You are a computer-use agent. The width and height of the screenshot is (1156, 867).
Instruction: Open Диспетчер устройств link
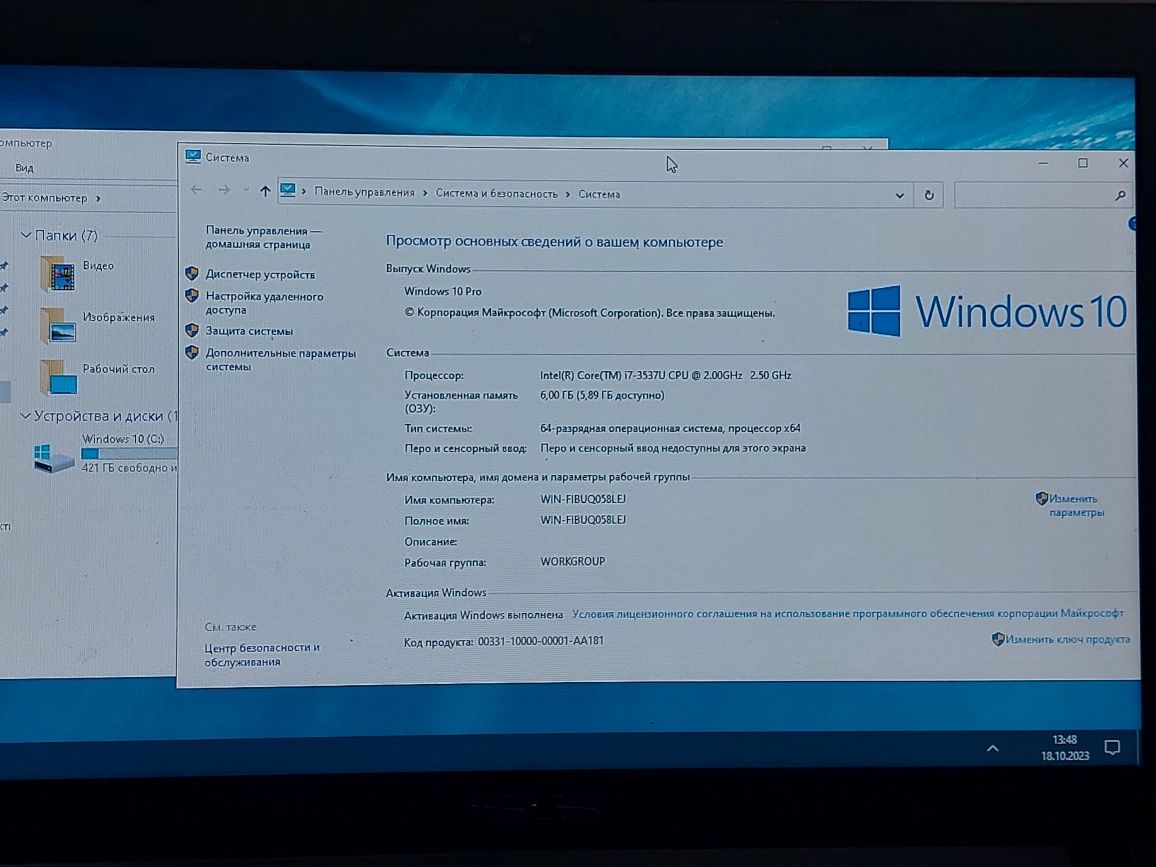260,274
